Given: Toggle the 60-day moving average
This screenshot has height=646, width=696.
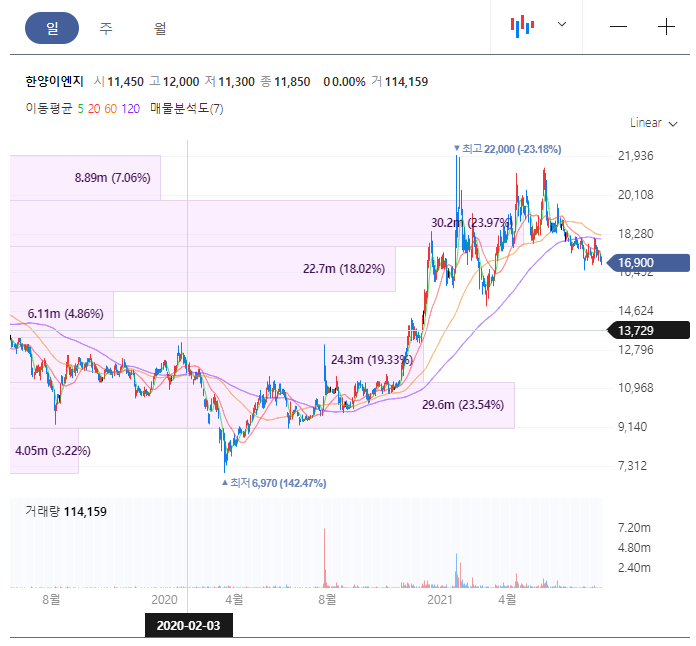Looking at the screenshot, I should coord(111,109).
